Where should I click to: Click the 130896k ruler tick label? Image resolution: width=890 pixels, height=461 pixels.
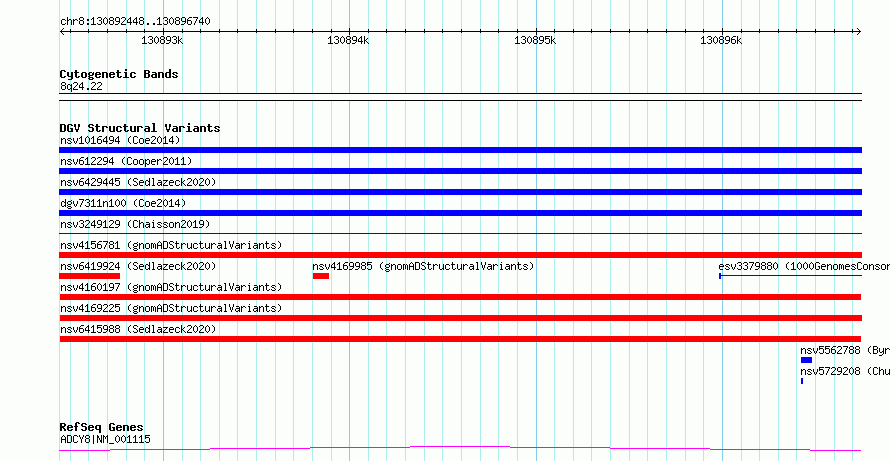click(x=721, y=40)
